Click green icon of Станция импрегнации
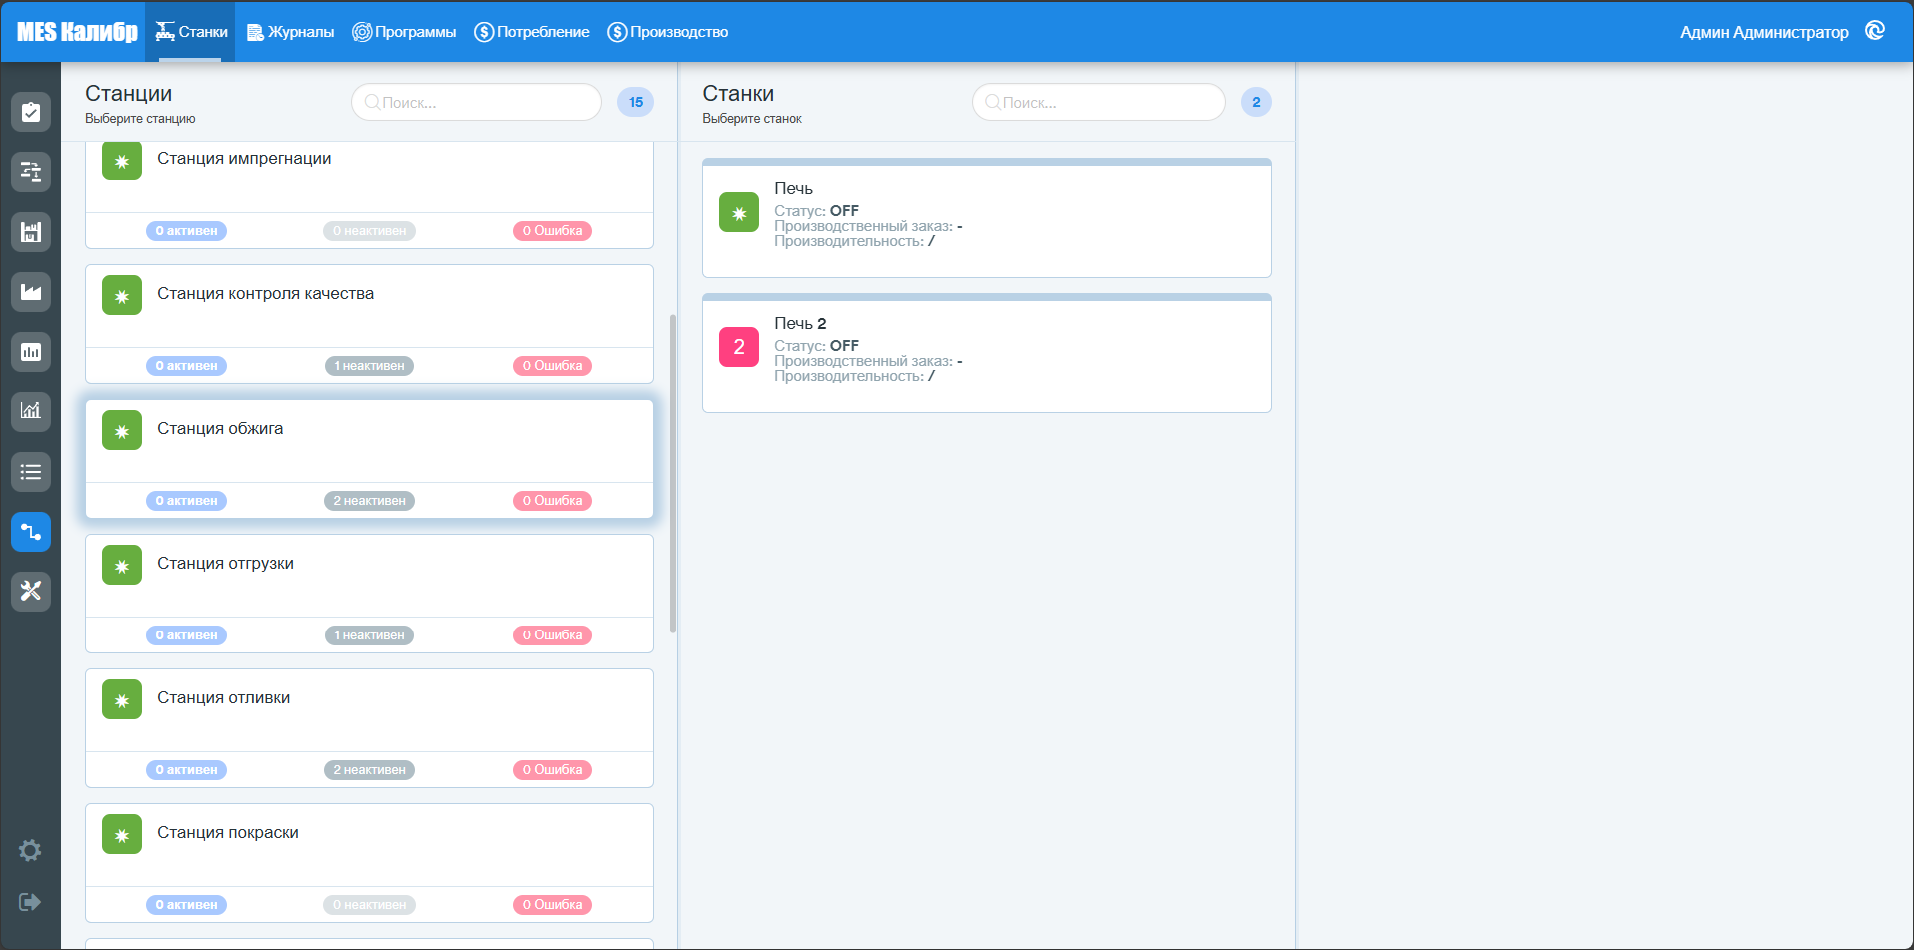 click(122, 161)
